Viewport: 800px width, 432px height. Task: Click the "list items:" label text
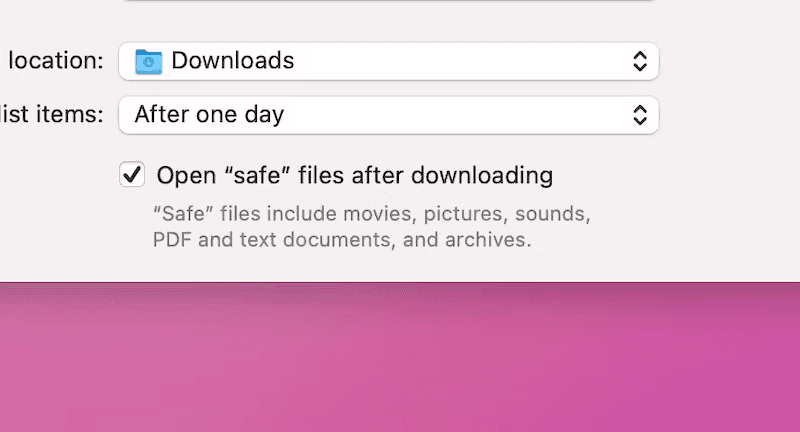(52, 114)
